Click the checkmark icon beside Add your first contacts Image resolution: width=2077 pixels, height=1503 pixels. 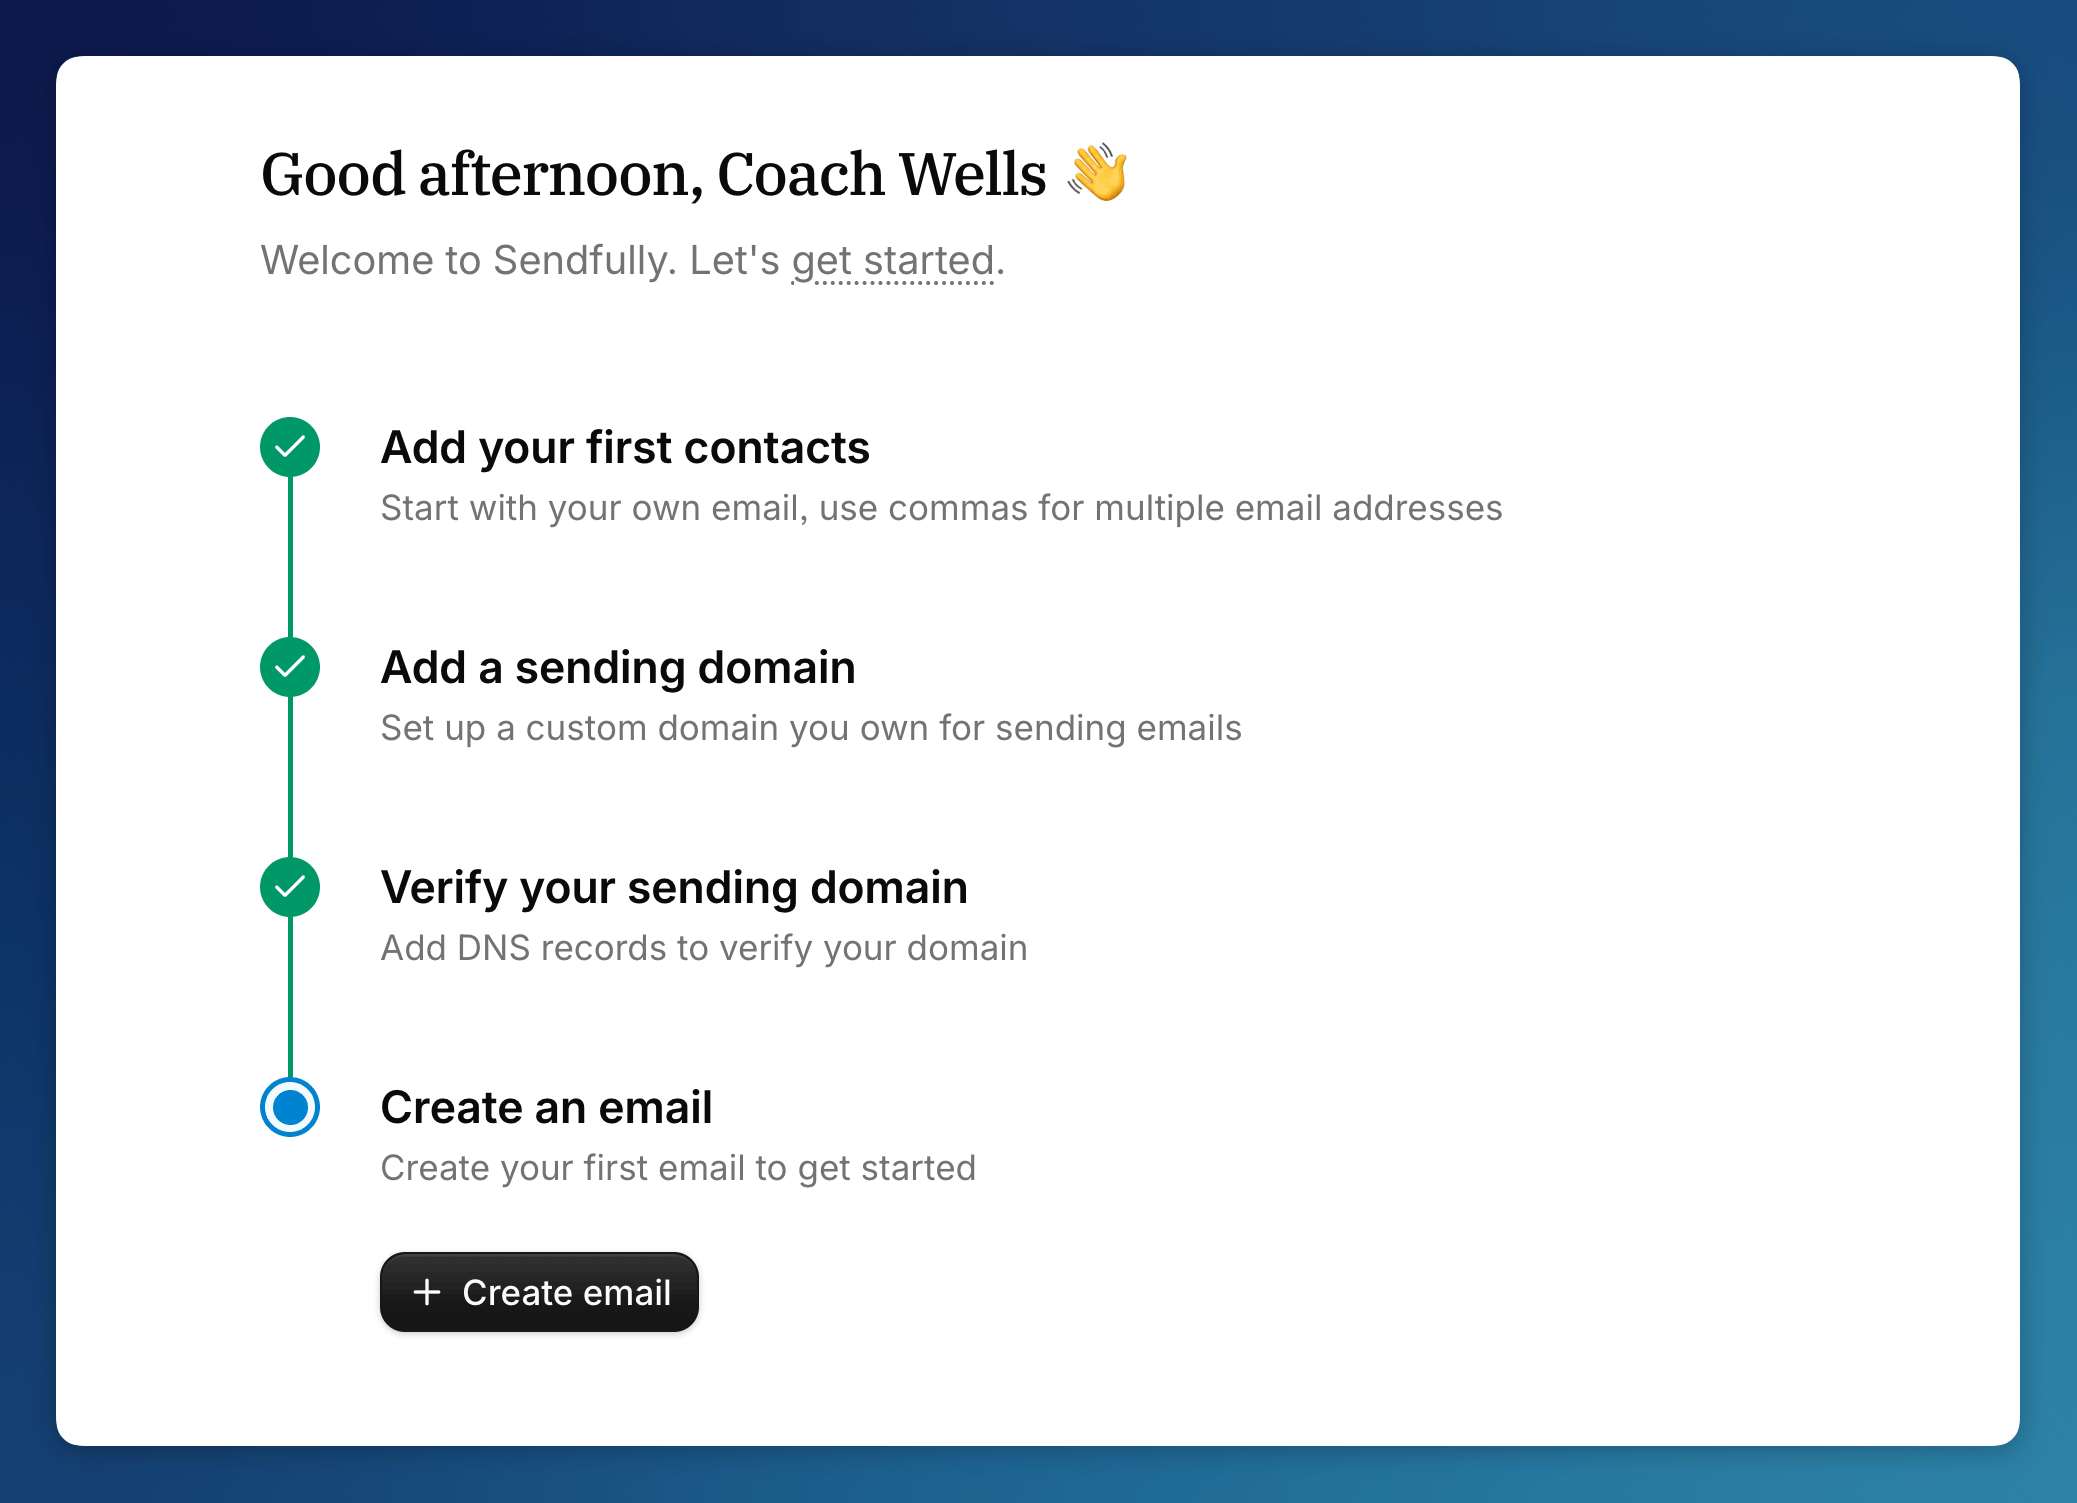[x=289, y=447]
